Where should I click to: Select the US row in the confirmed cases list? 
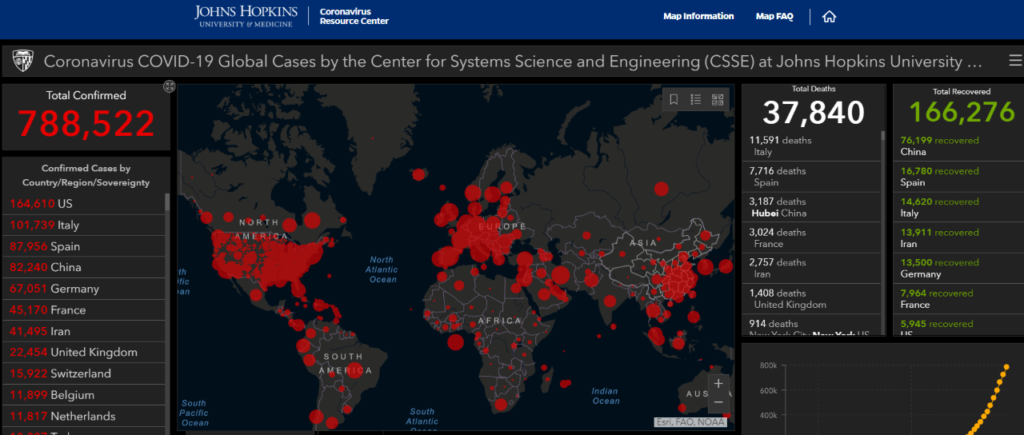point(84,204)
